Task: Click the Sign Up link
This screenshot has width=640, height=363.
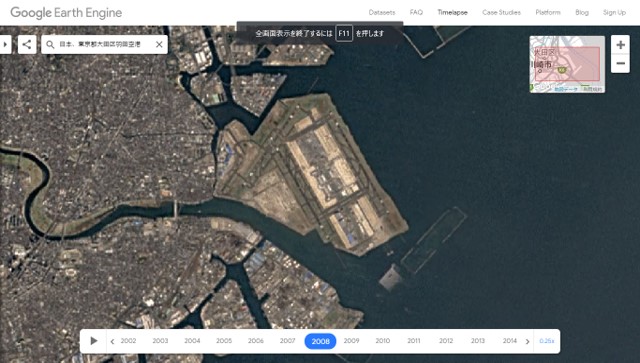Action: 614,12
